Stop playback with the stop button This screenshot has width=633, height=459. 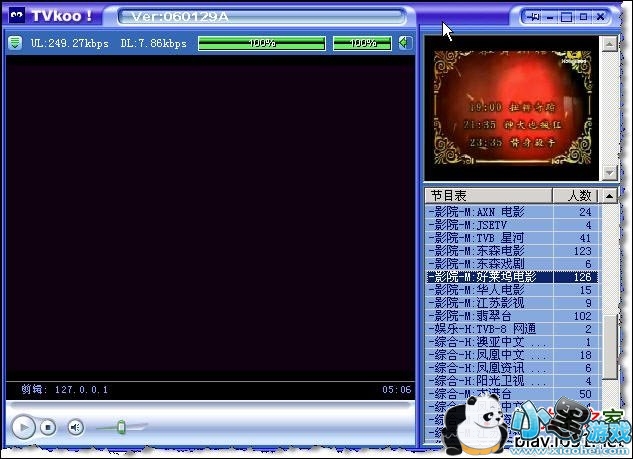click(x=48, y=427)
